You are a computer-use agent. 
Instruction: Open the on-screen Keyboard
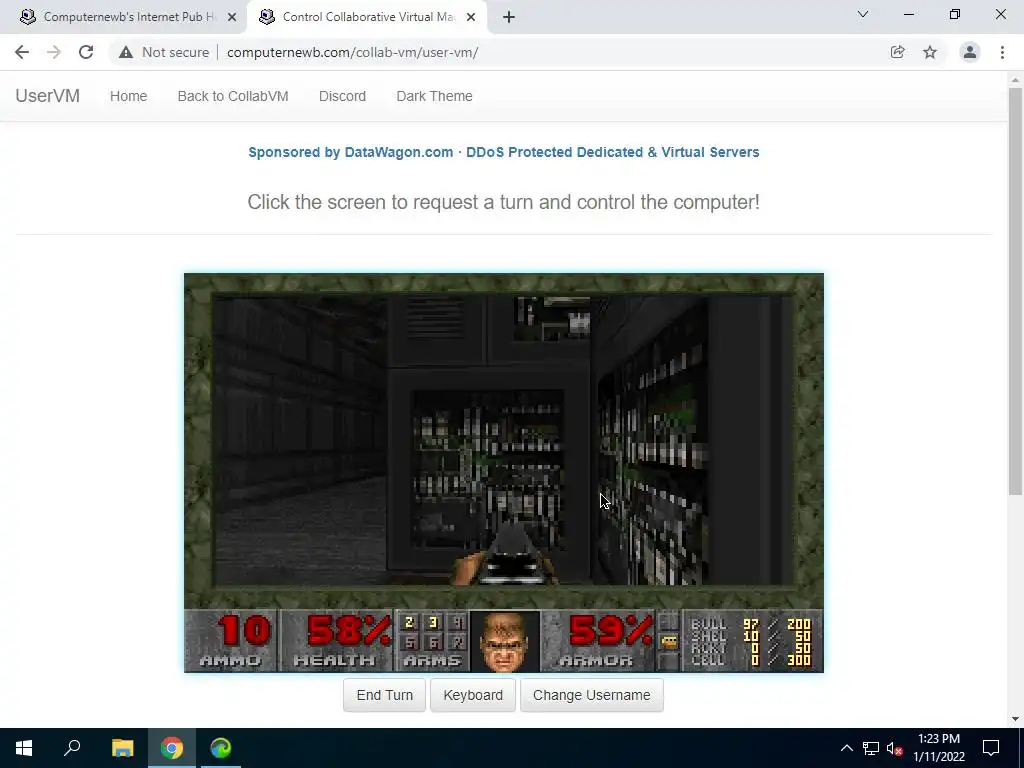(x=473, y=695)
